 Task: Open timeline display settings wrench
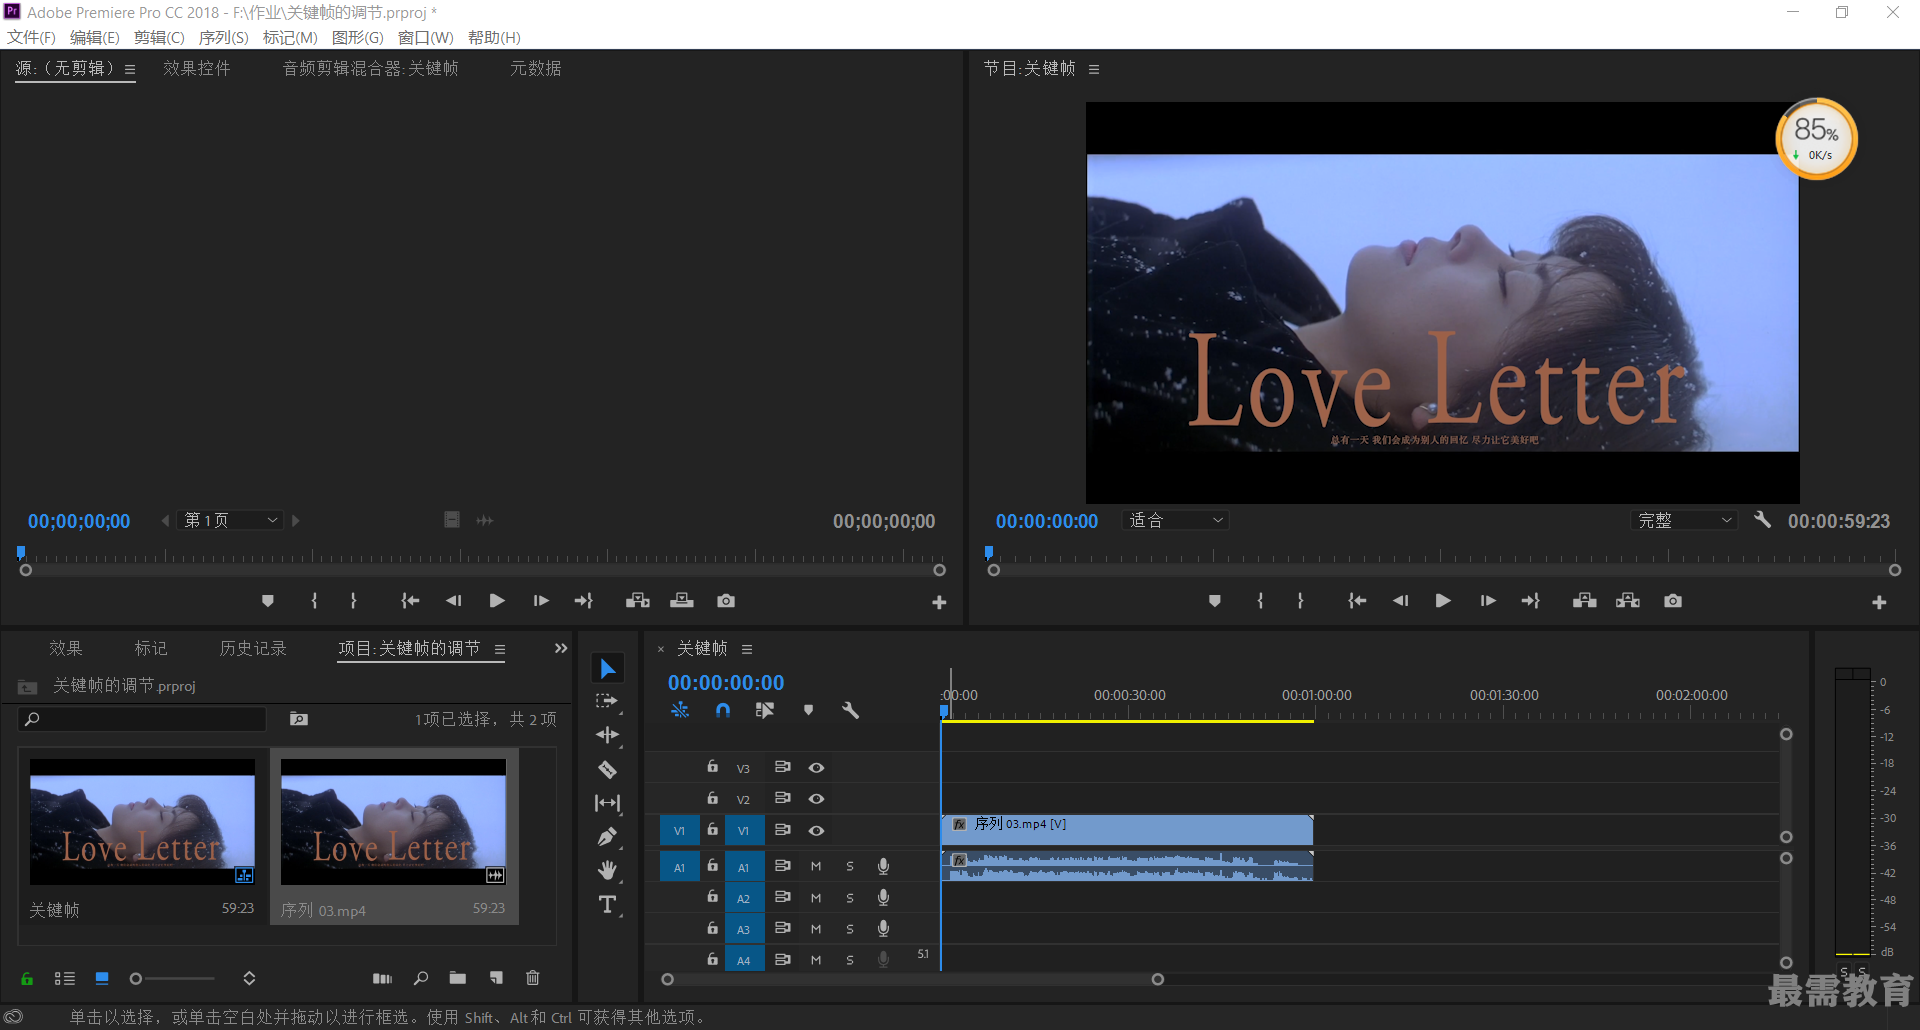click(x=851, y=710)
